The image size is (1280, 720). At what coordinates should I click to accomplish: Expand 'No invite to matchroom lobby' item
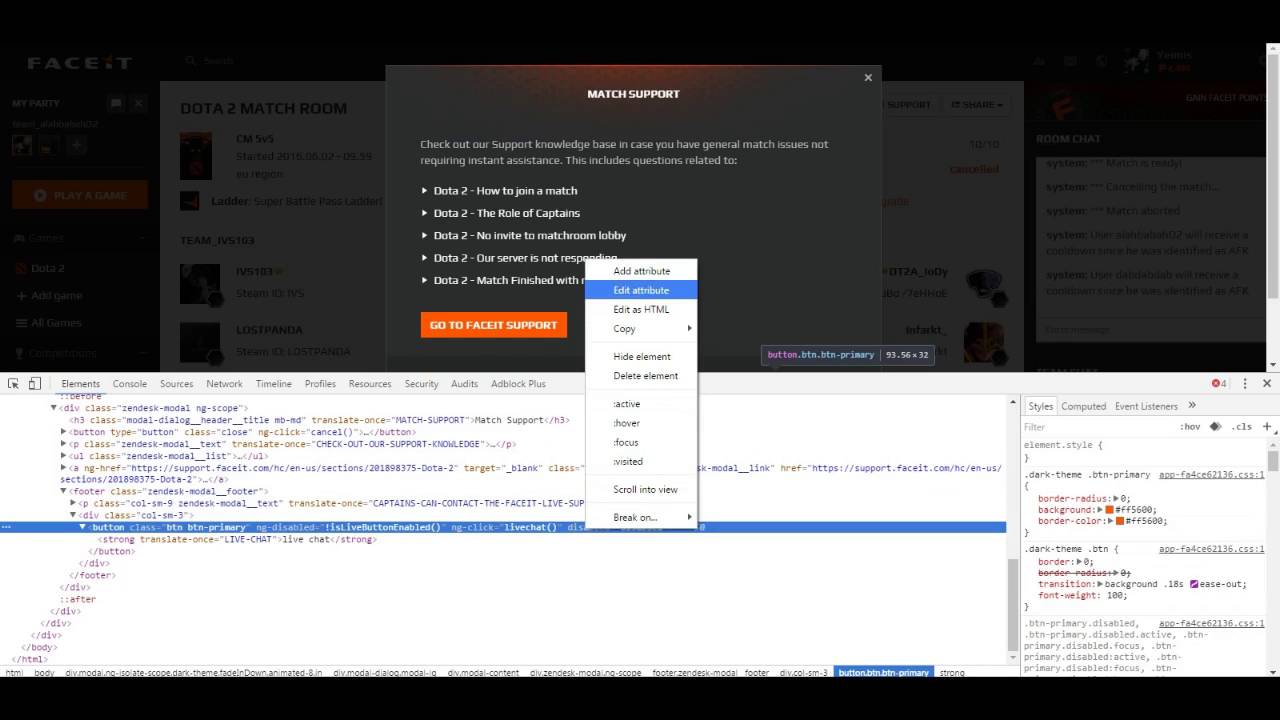(x=523, y=235)
